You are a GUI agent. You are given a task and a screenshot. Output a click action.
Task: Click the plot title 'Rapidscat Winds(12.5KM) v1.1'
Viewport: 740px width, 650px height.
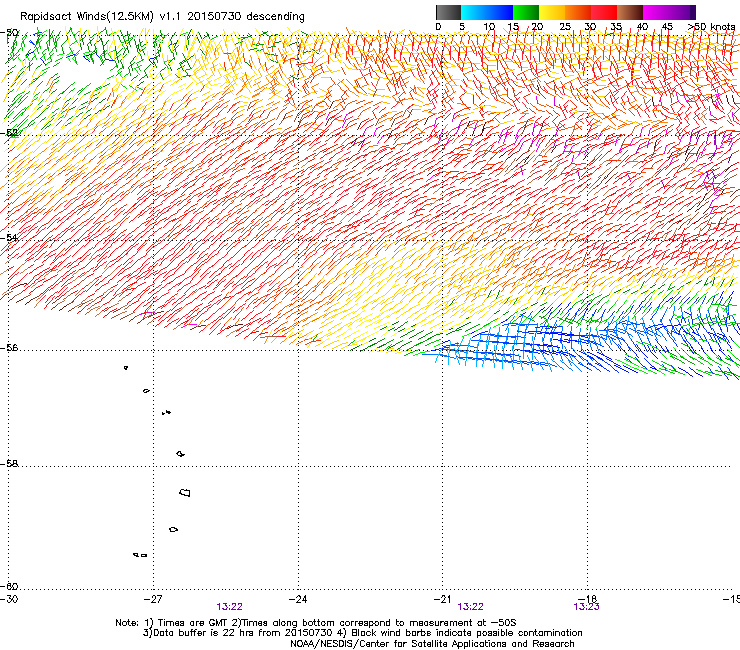tap(101, 16)
